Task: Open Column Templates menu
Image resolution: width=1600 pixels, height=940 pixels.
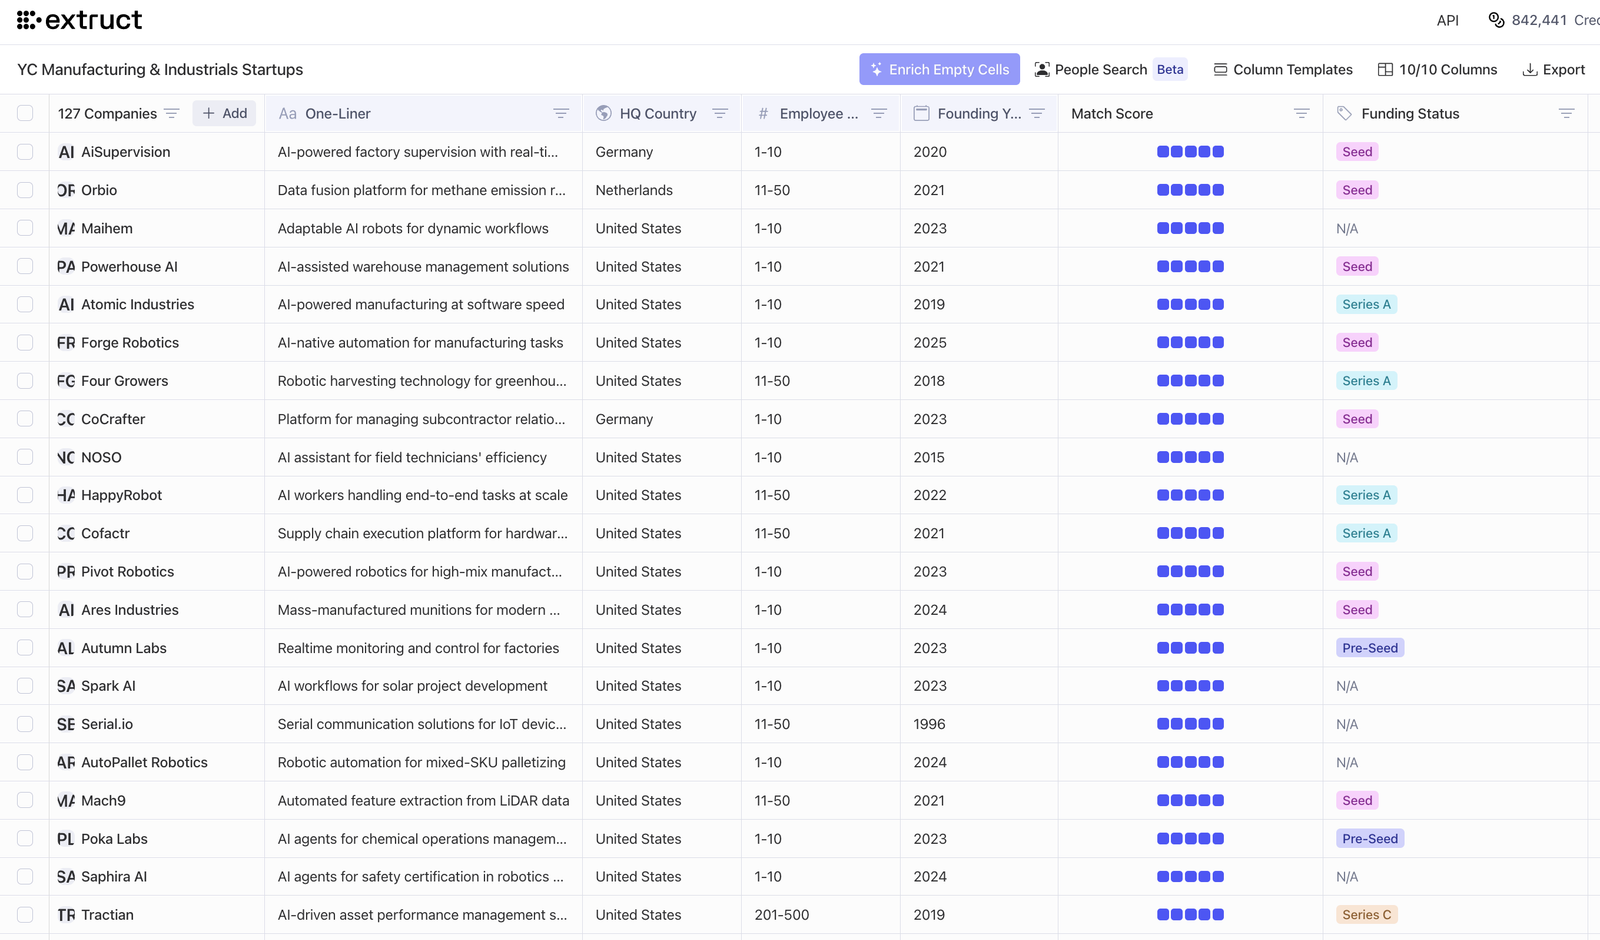Action: click(1282, 70)
